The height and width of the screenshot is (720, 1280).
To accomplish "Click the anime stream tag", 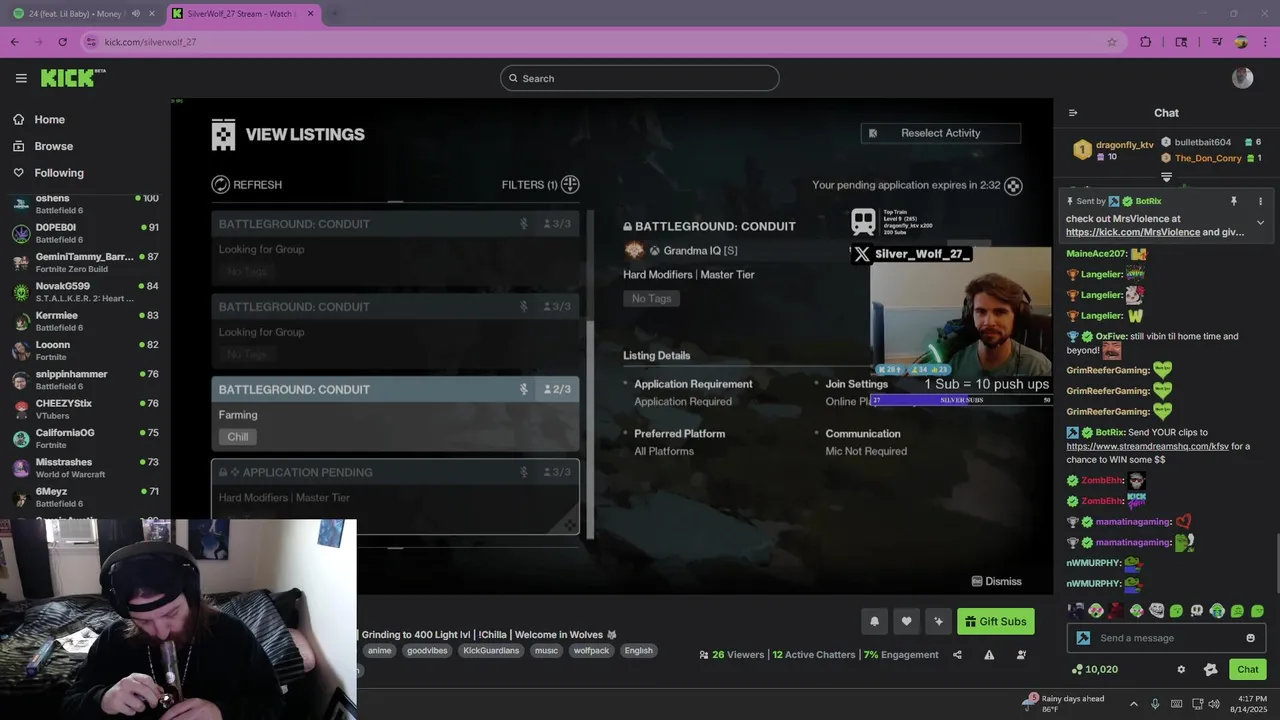I will pyautogui.click(x=380, y=650).
